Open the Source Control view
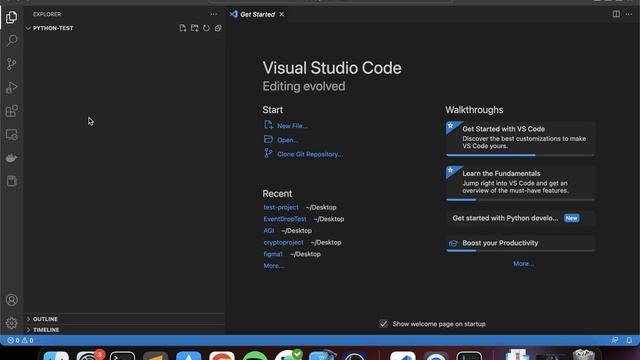 click(x=11, y=64)
